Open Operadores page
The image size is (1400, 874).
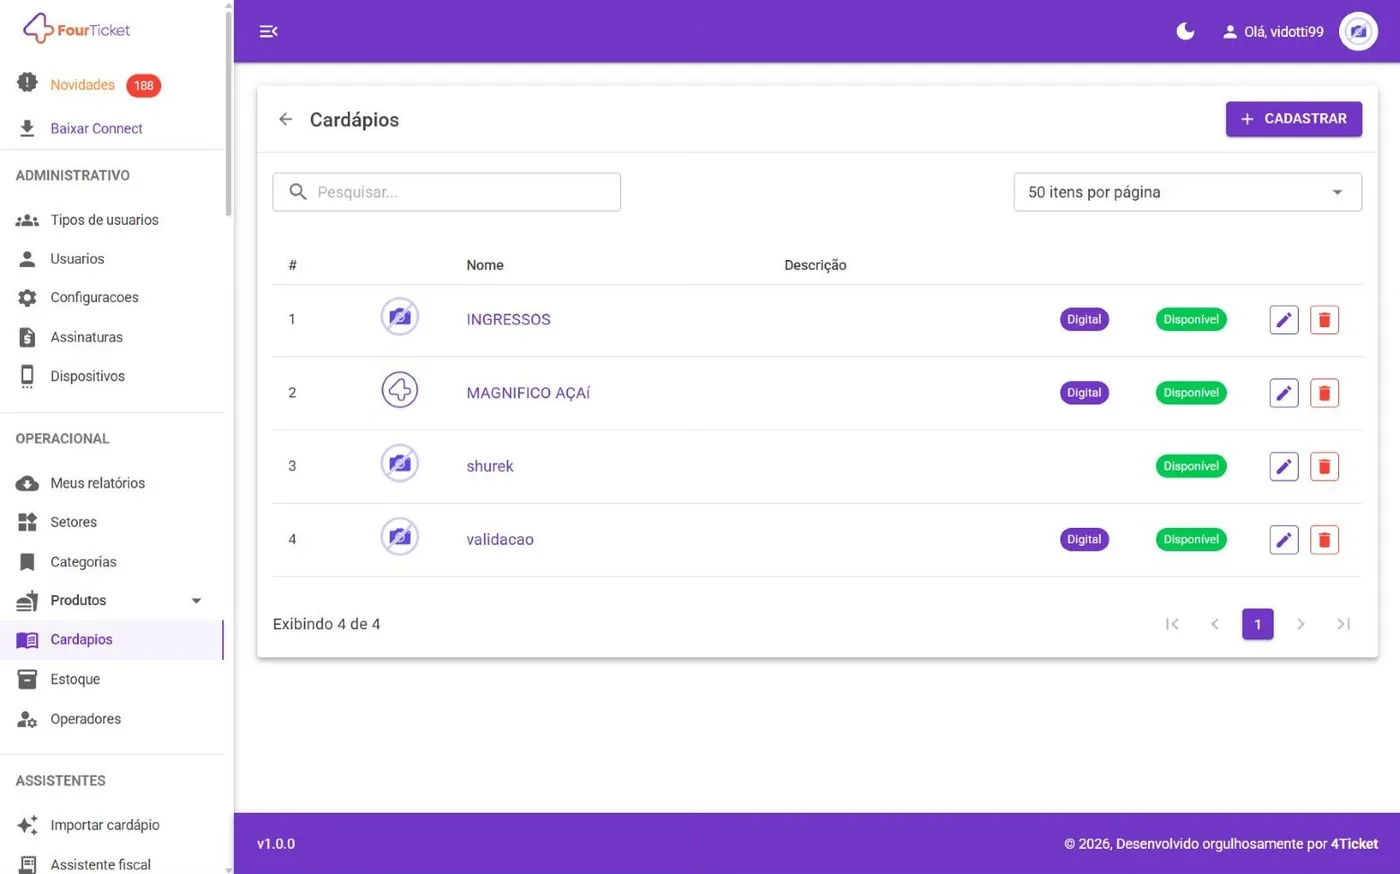(x=85, y=719)
